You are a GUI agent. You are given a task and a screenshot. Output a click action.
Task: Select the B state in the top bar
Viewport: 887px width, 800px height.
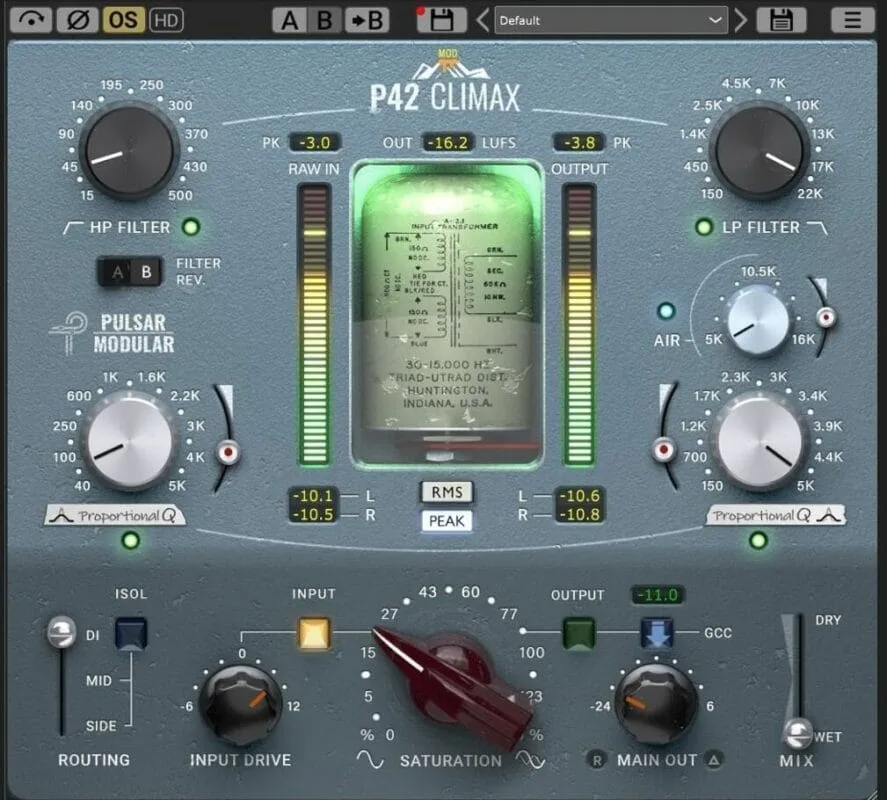[324, 20]
